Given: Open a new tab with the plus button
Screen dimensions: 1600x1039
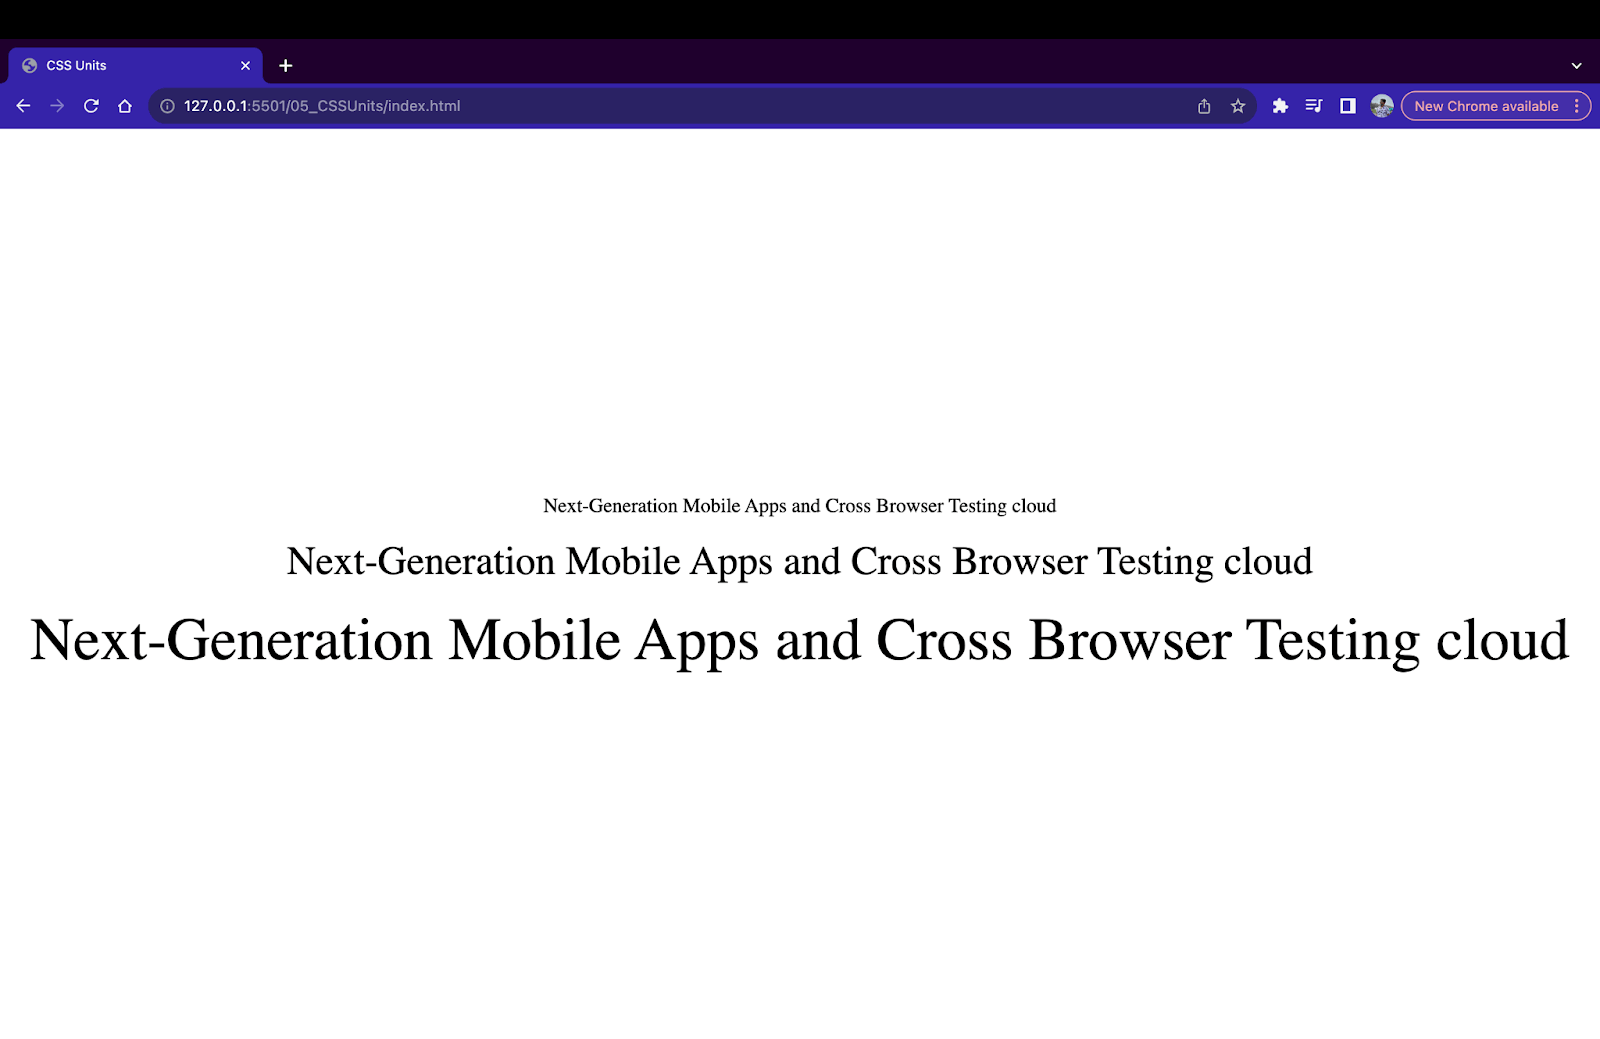Looking at the screenshot, I should coord(286,66).
